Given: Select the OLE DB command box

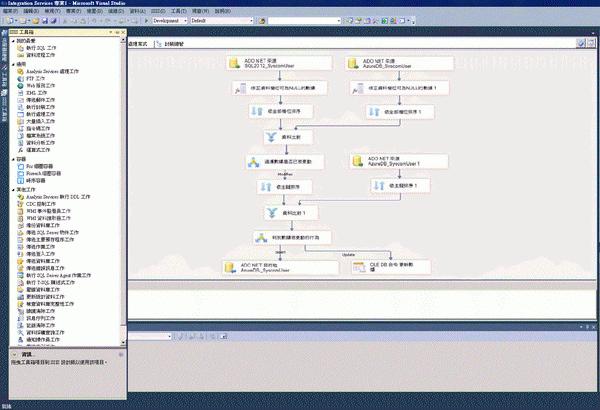Looking at the screenshot, I should click(x=391, y=267).
